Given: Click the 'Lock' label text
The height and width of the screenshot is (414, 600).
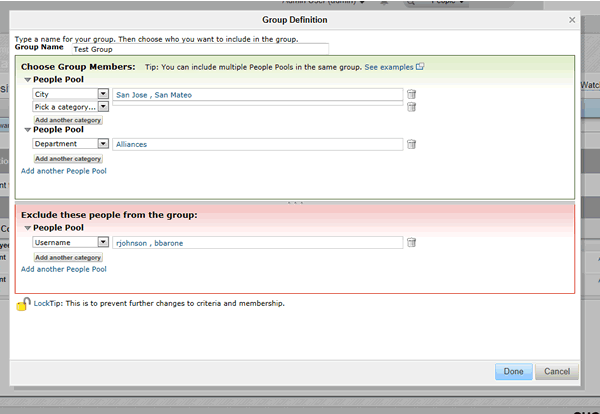Looking at the screenshot, I should point(41,303).
